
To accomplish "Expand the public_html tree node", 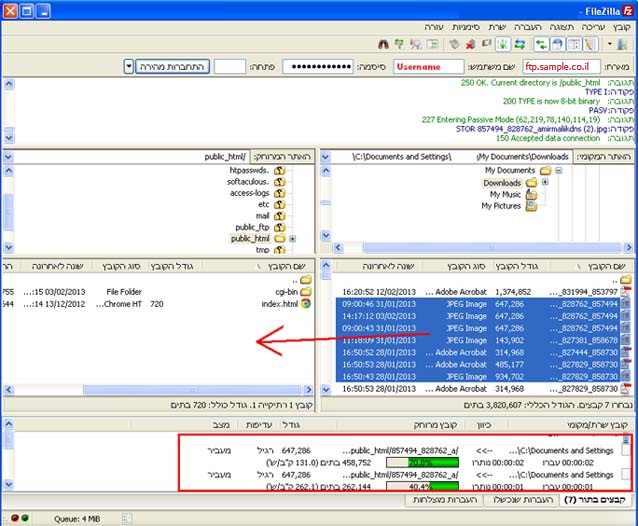I will point(292,239).
